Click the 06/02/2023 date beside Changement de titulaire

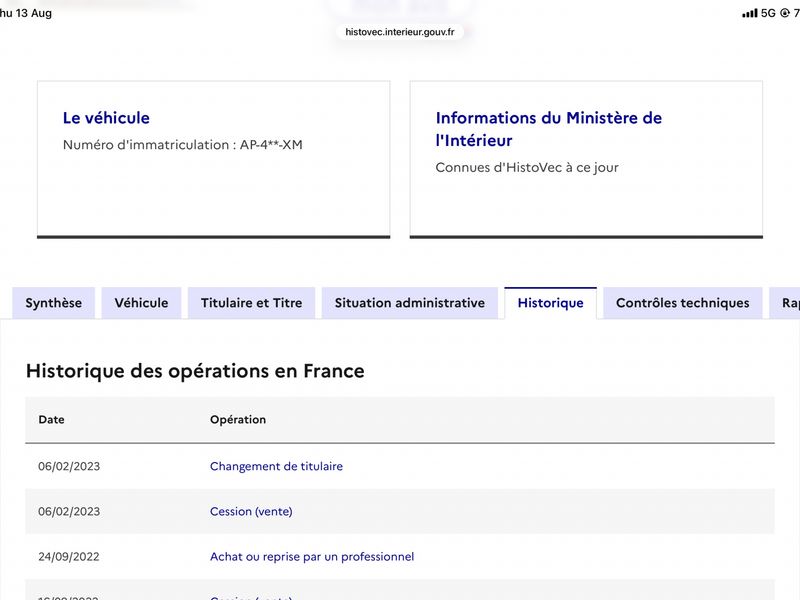tap(69, 466)
